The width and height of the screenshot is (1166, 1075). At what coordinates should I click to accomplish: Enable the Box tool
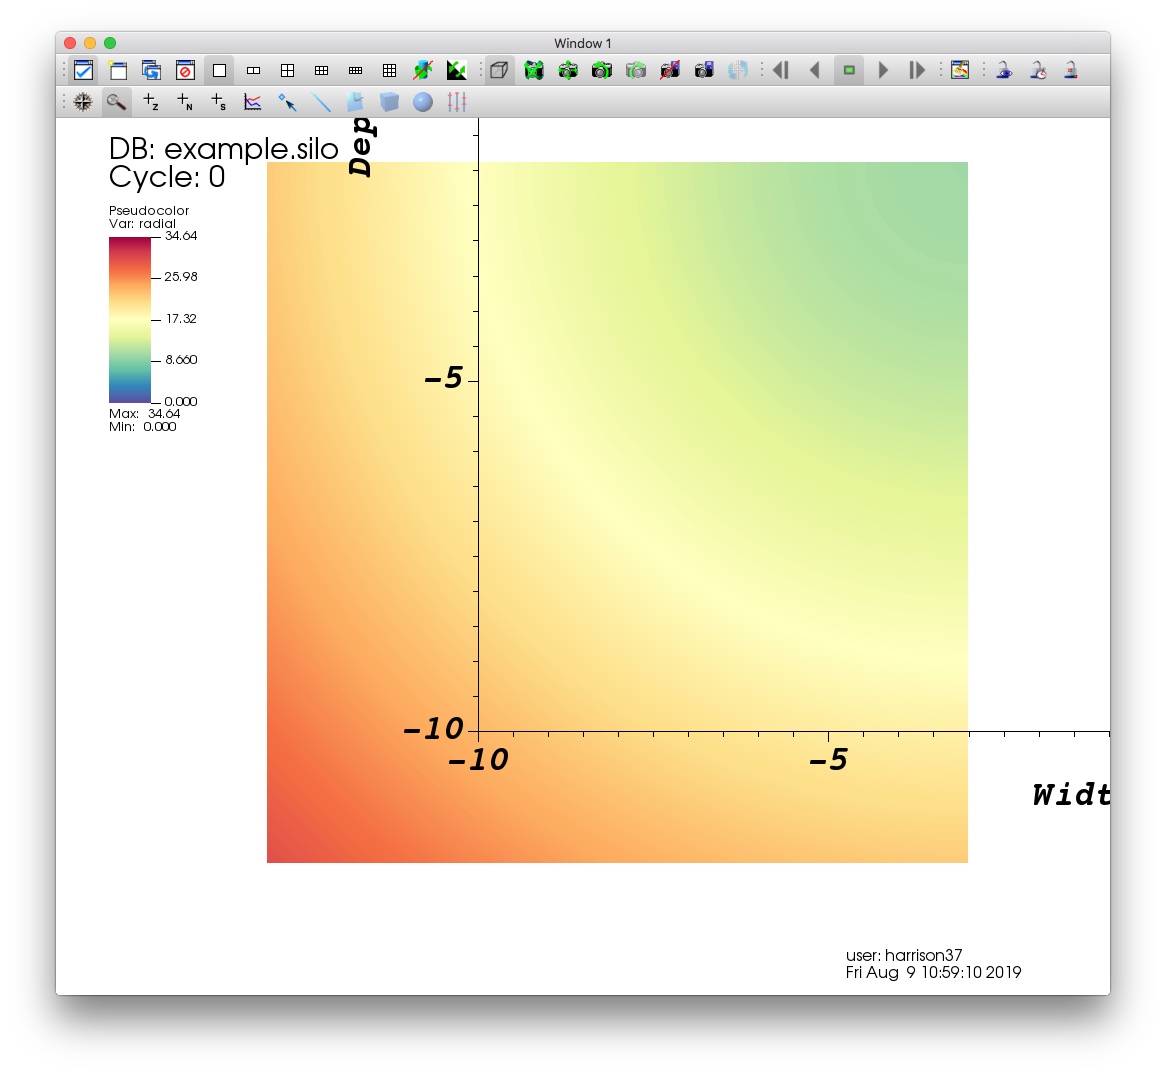pos(389,102)
